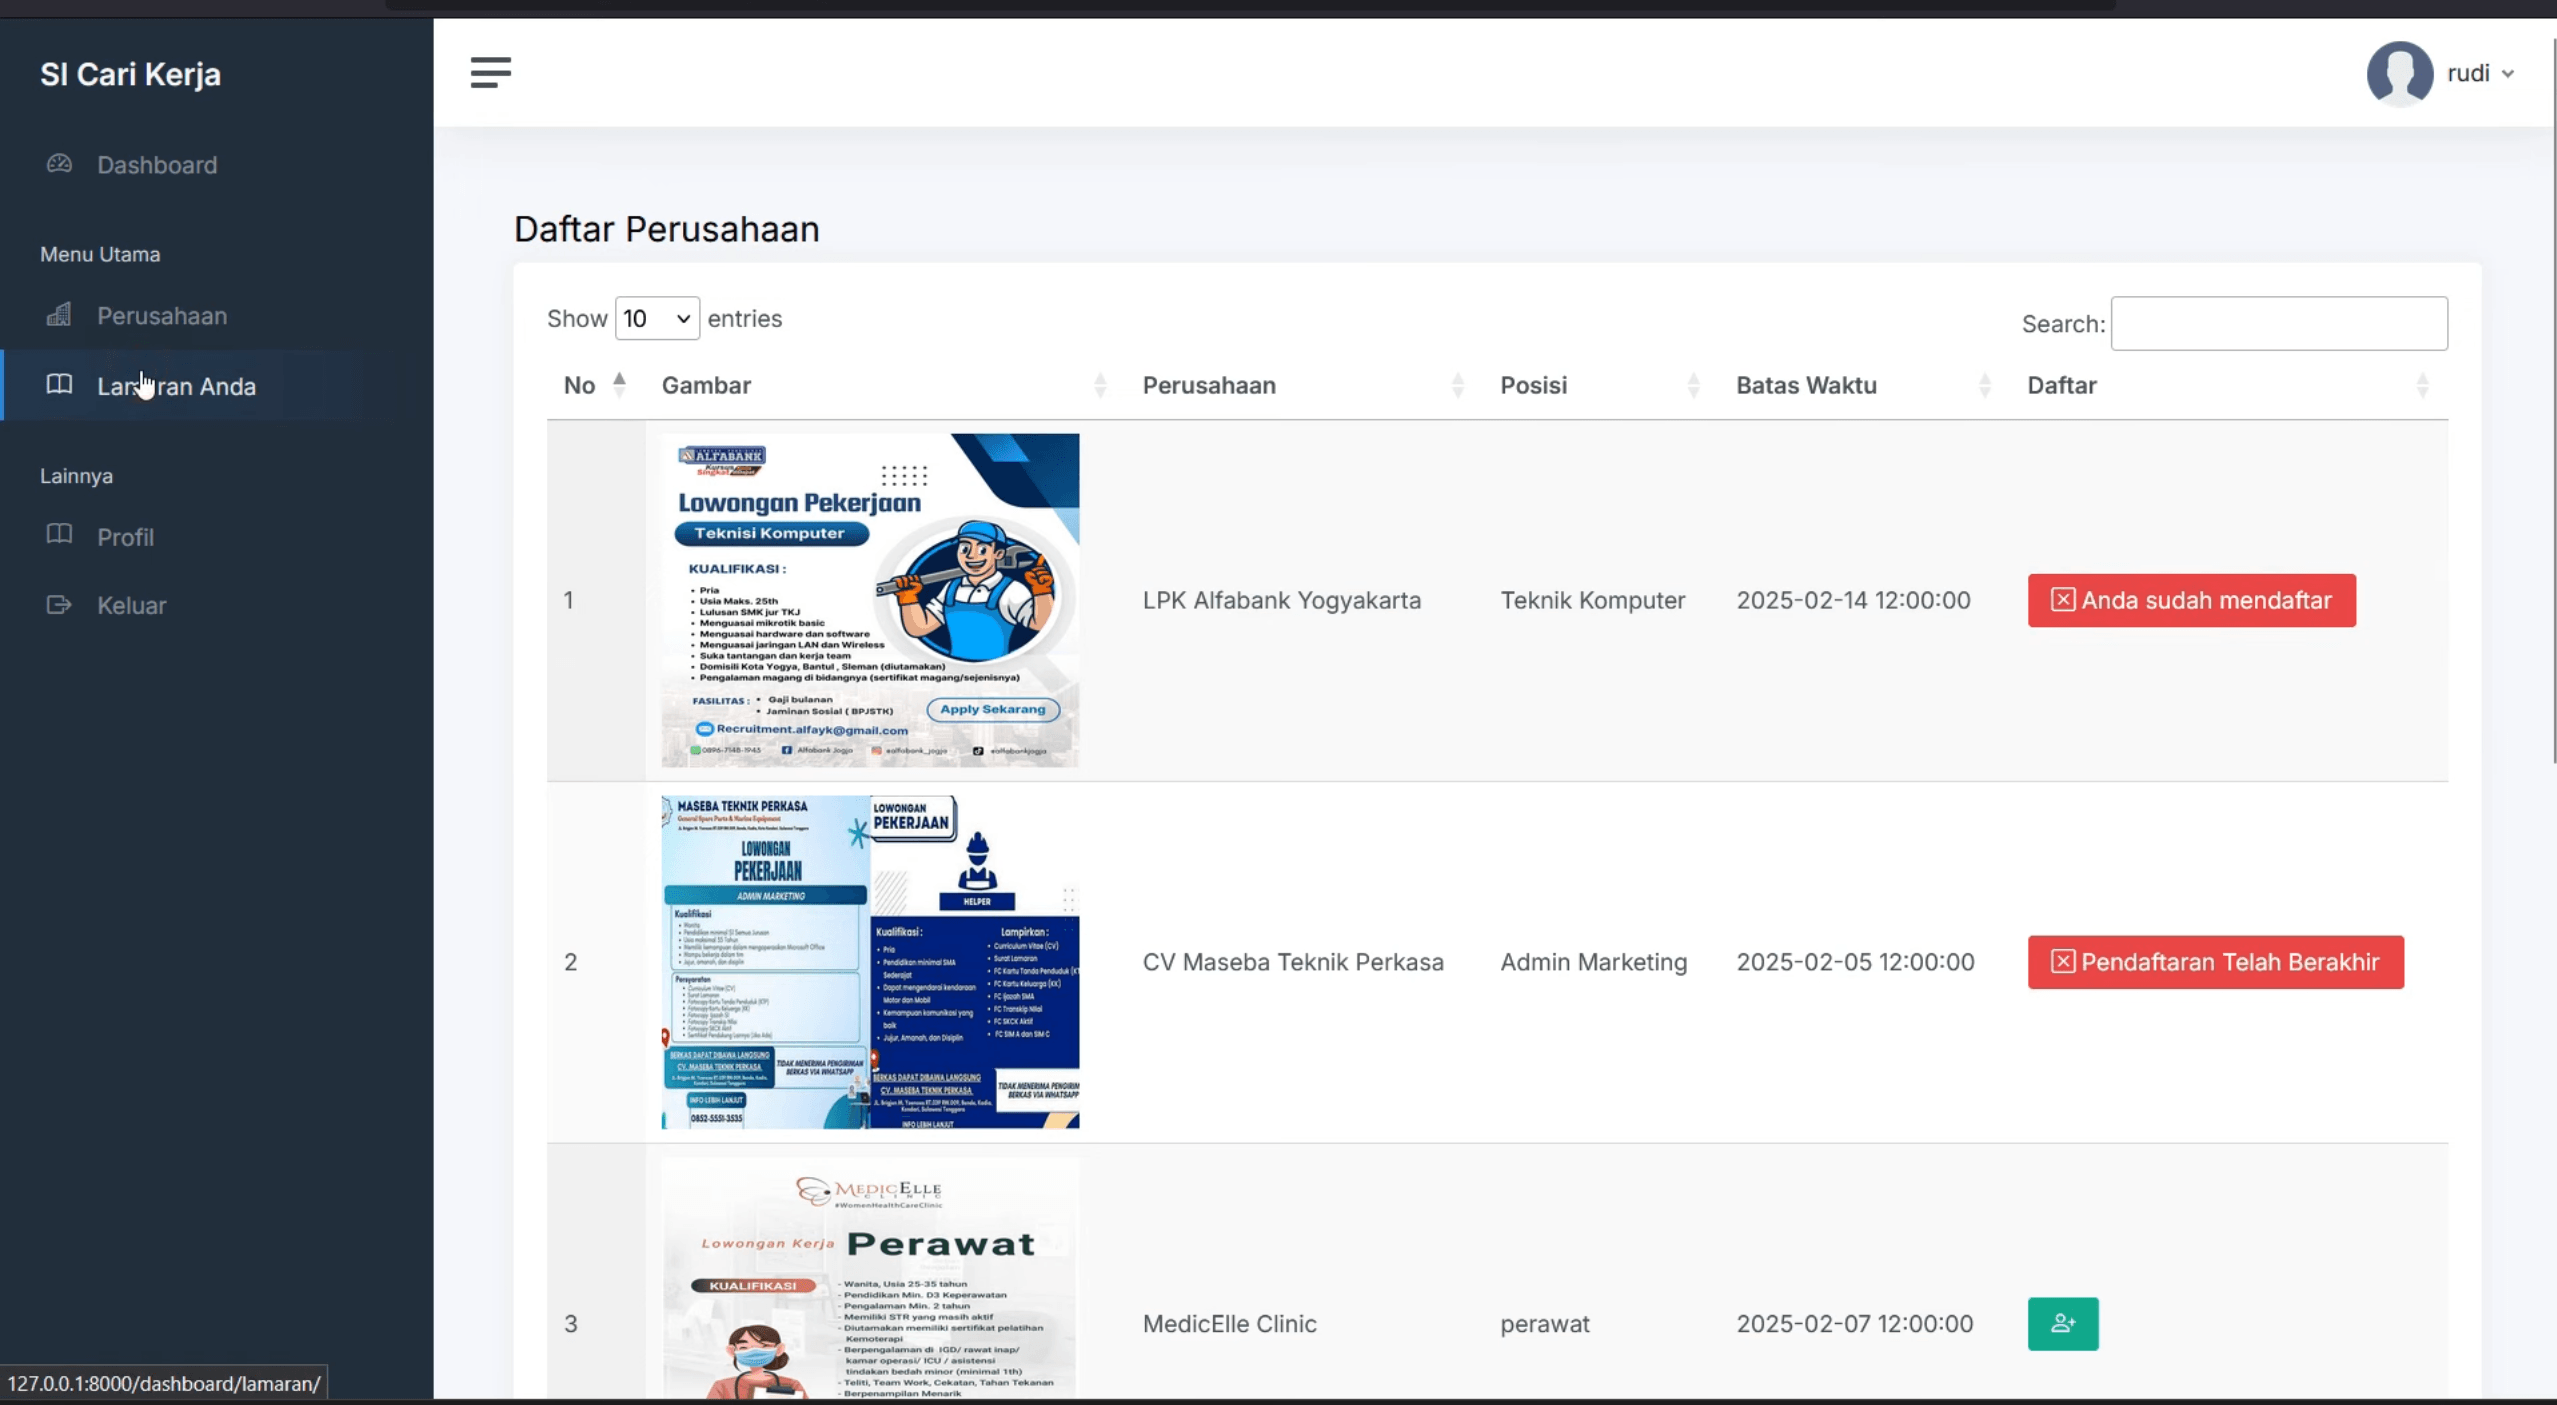This screenshot has width=2557, height=1405.
Task: Click the page vertical scrollbar
Action: point(2553,400)
